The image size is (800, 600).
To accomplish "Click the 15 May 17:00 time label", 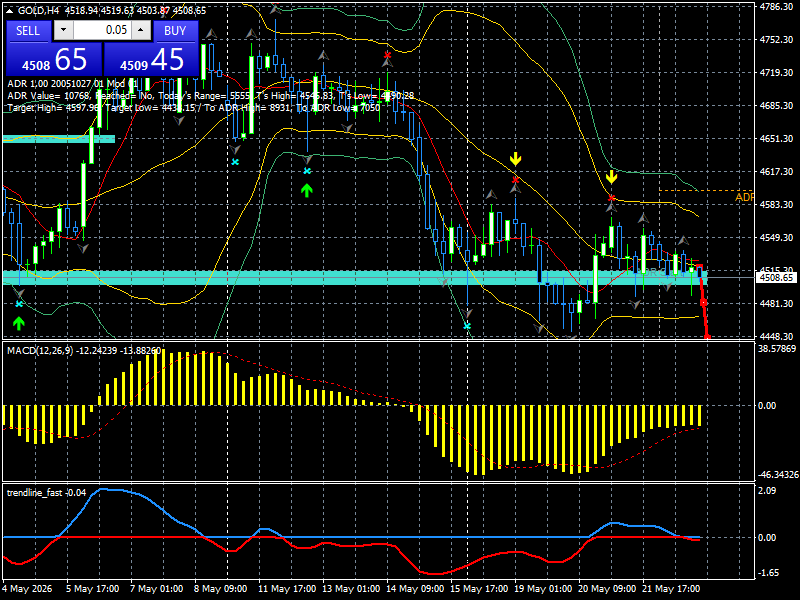I will click(x=479, y=589).
